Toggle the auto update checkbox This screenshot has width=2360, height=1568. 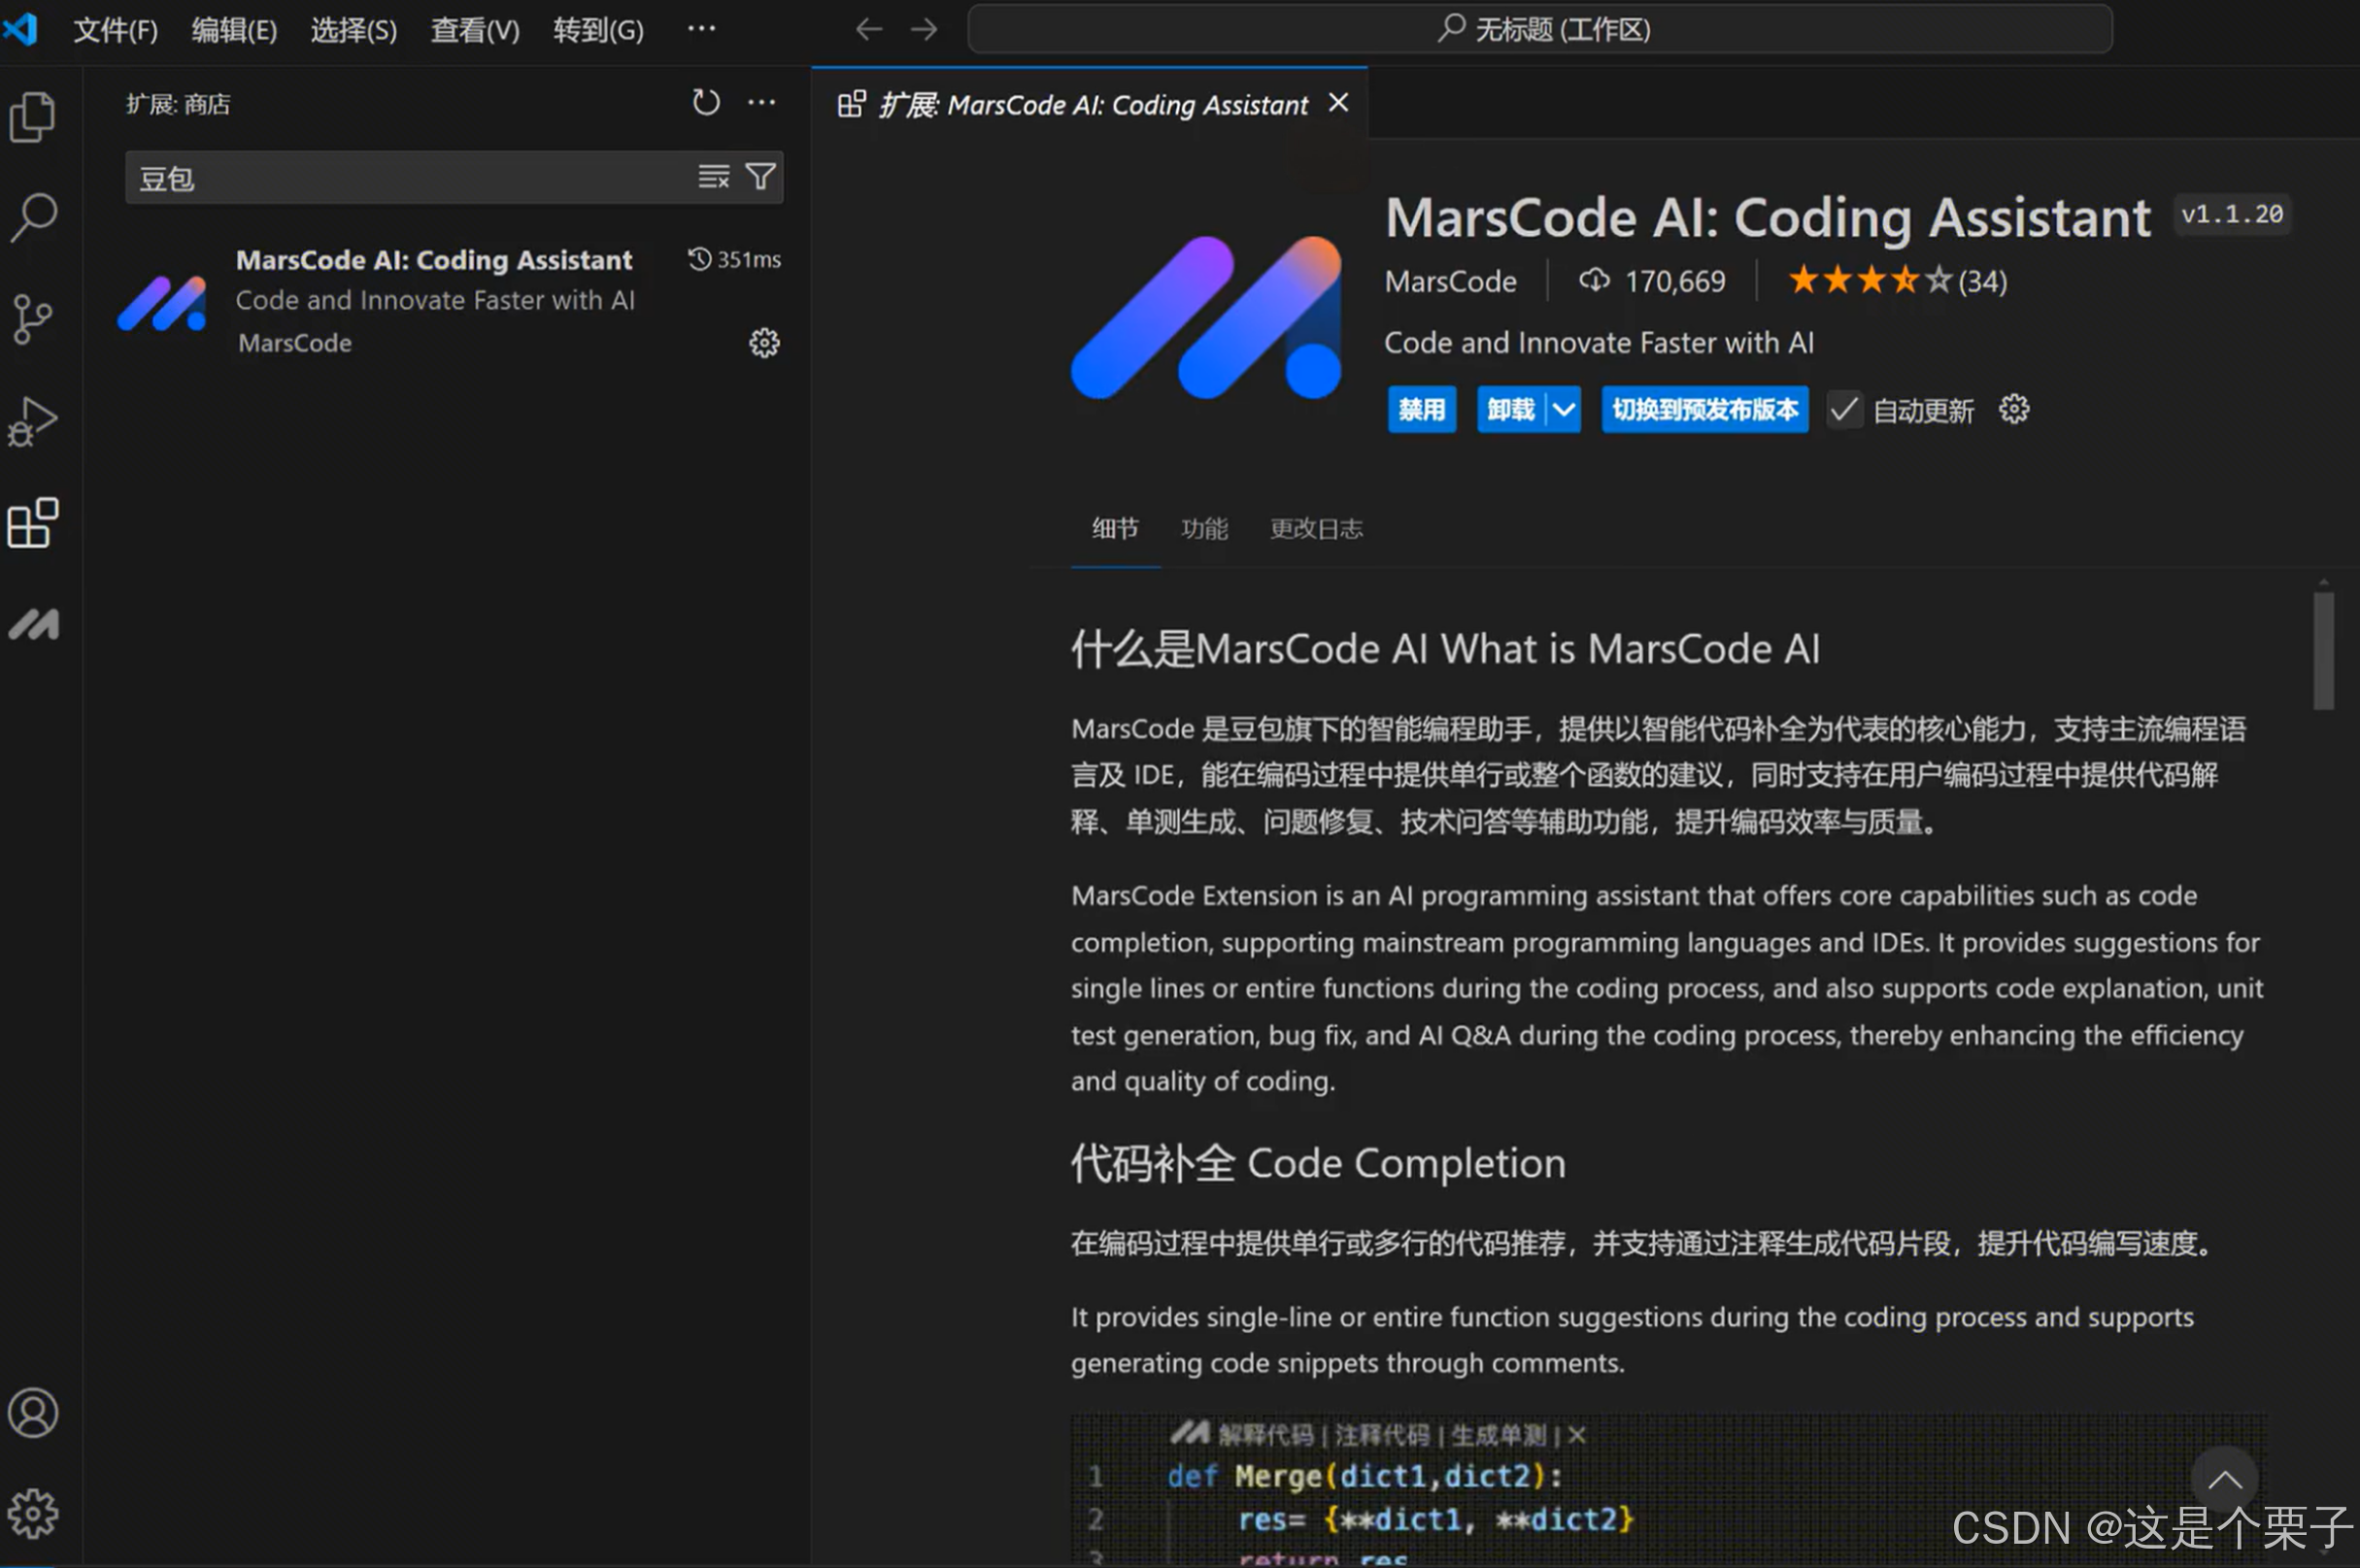point(1844,410)
